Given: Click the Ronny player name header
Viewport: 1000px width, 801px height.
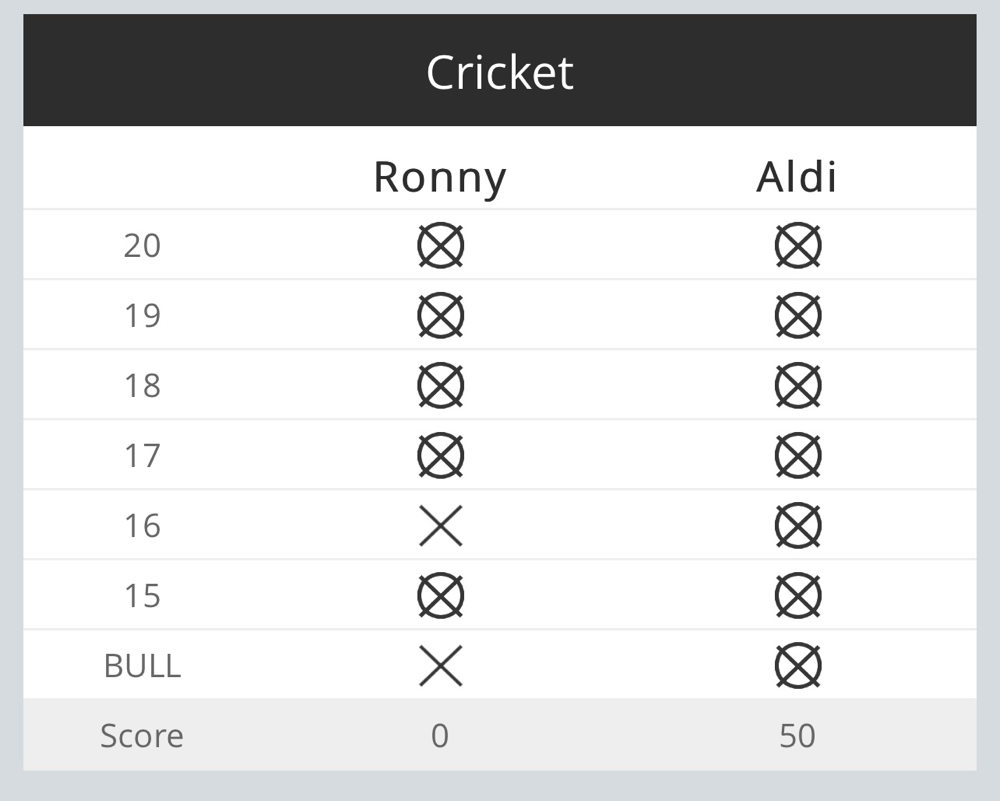Looking at the screenshot, I should coord(440,178).
